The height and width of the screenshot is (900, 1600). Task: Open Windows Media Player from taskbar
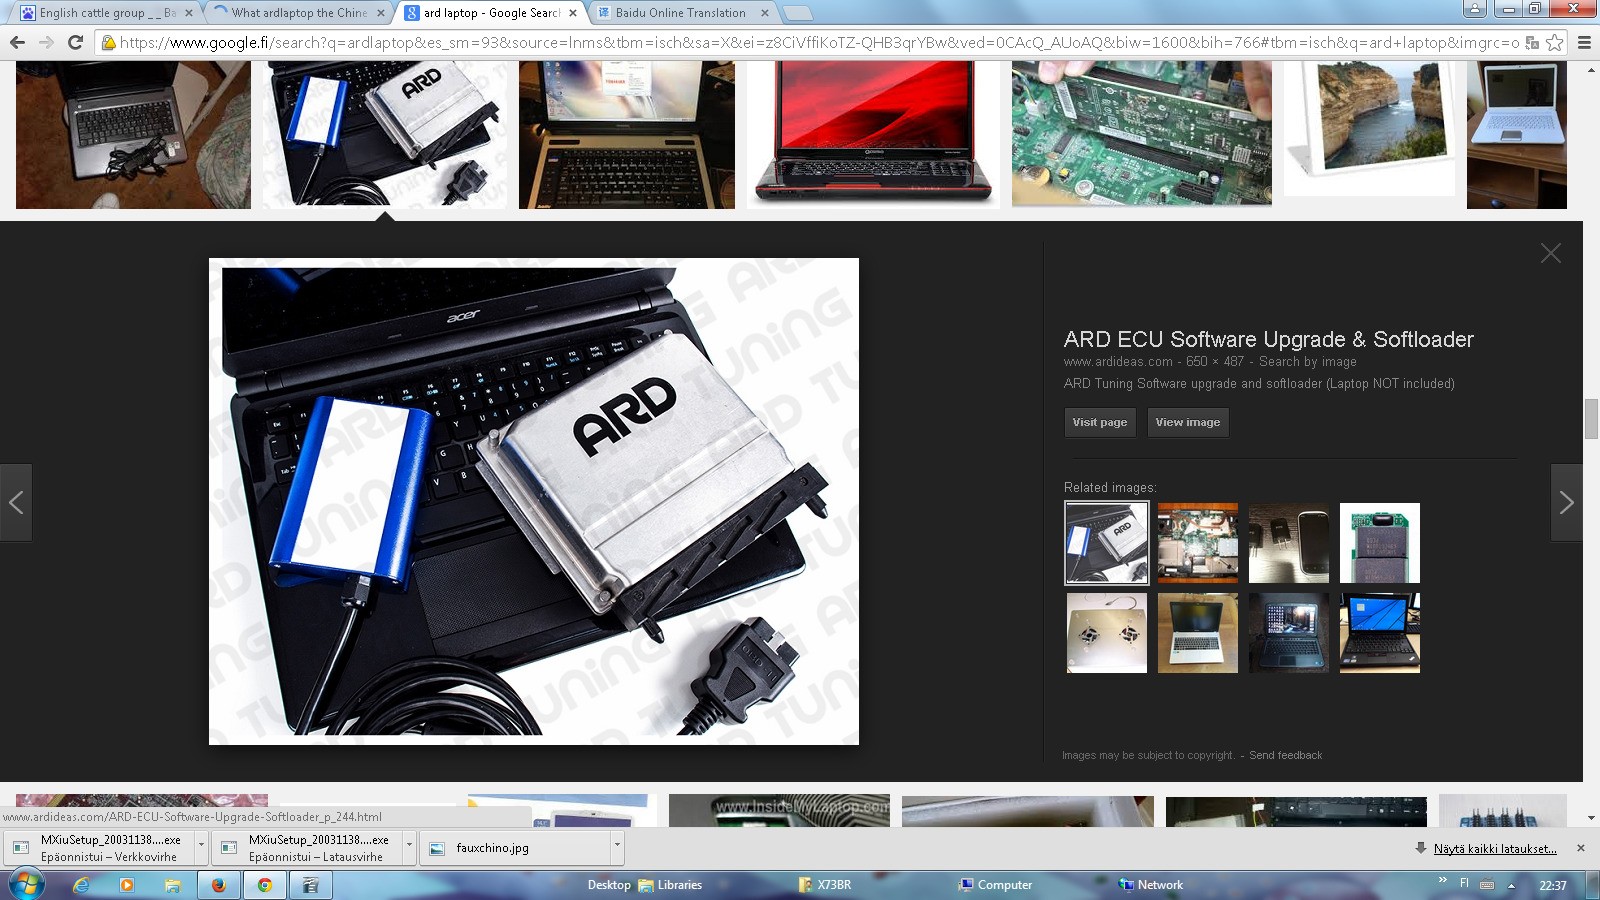[126, 885]
